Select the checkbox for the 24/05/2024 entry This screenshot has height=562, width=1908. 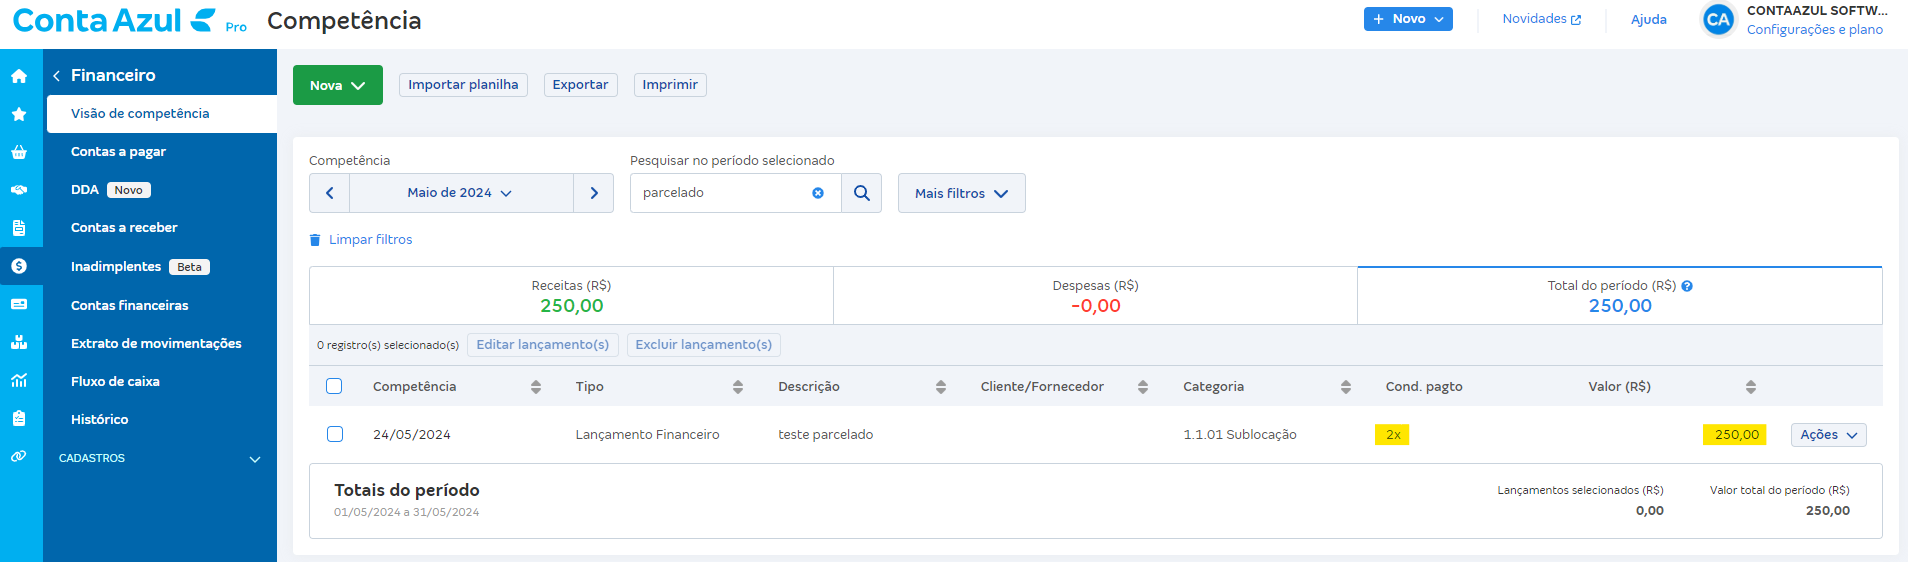335,434
